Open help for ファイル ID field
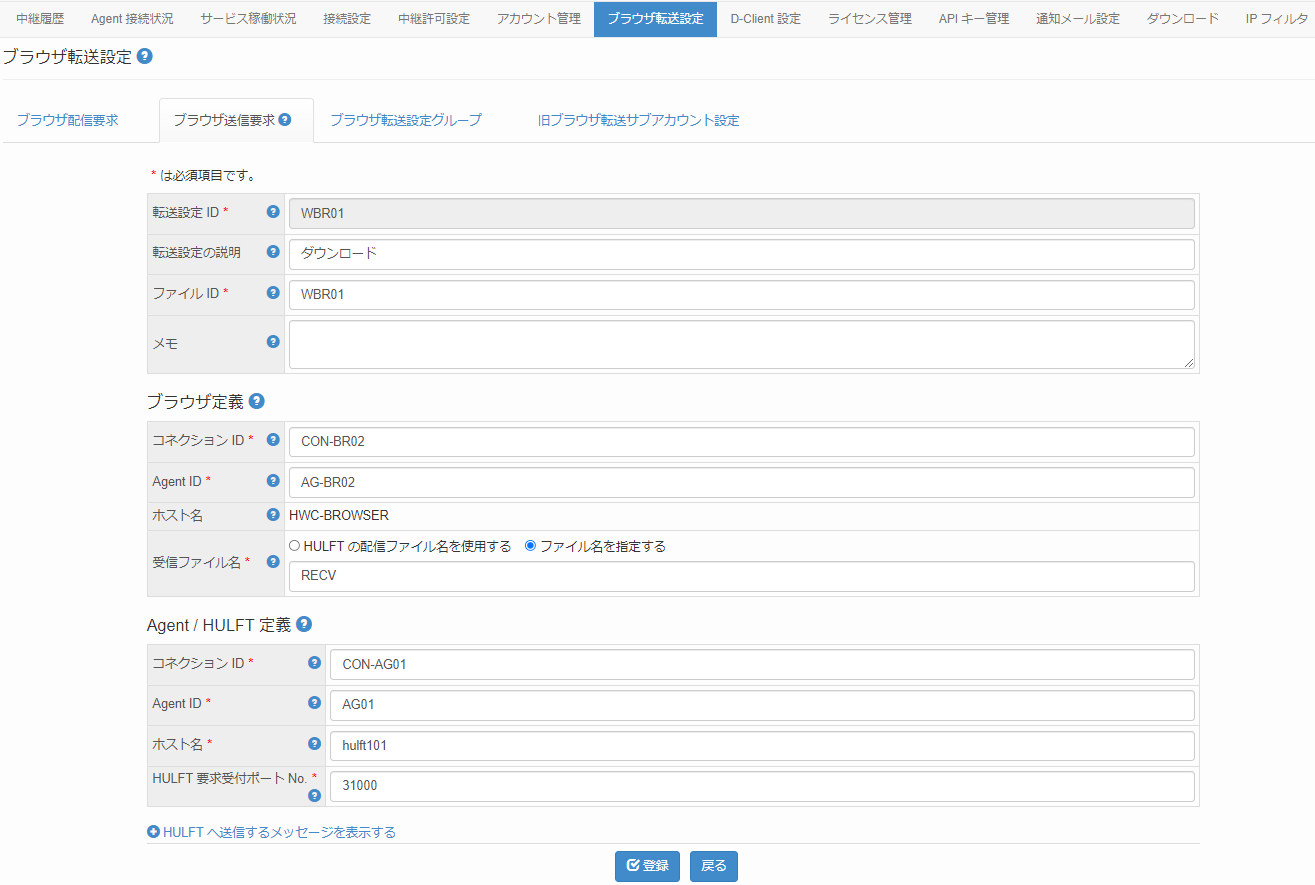The height and width of the screenshot is (885, 1315). (x=273, y=293)
